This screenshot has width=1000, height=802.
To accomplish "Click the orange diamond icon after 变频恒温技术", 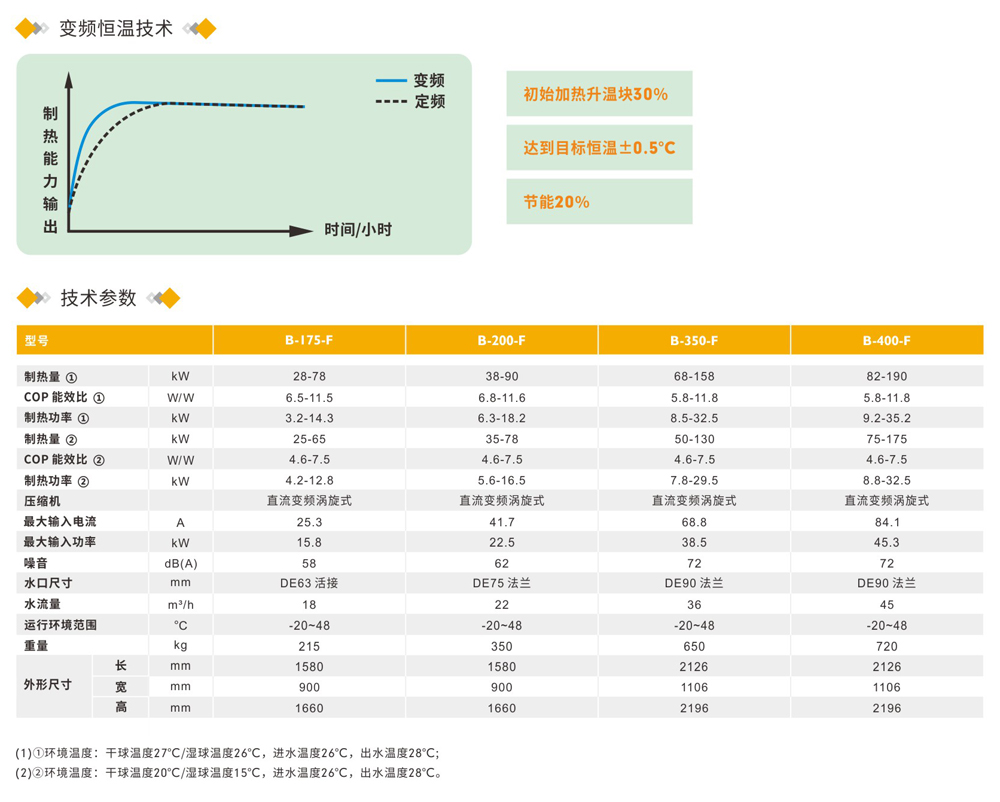I will 205,29.
